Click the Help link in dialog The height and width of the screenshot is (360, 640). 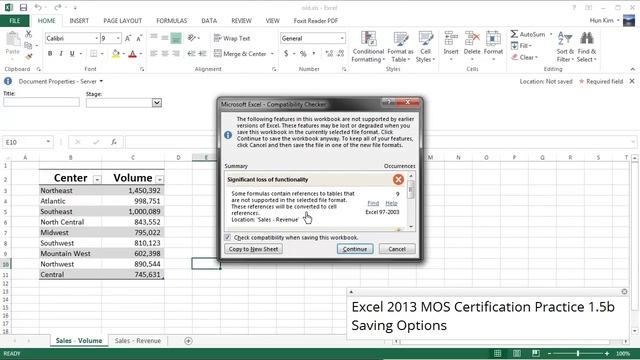pos(391,203)
